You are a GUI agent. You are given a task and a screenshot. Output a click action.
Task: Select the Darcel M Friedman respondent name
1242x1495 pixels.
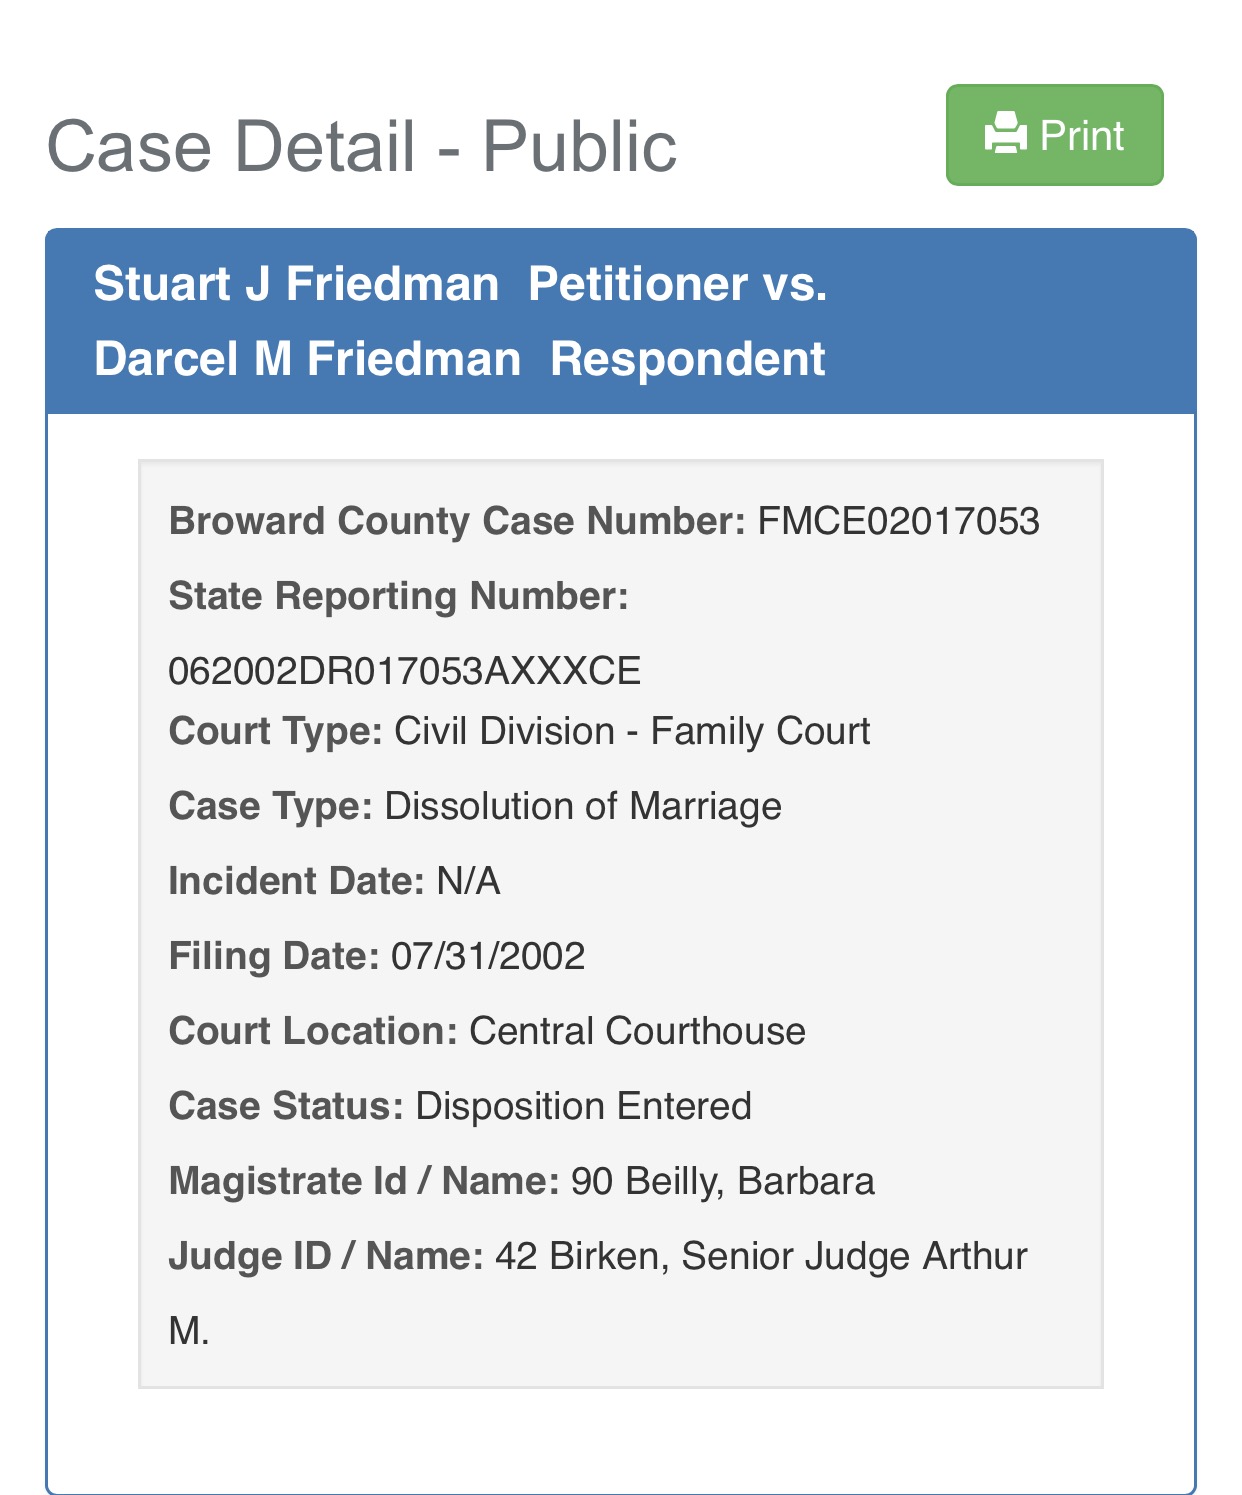307,359
